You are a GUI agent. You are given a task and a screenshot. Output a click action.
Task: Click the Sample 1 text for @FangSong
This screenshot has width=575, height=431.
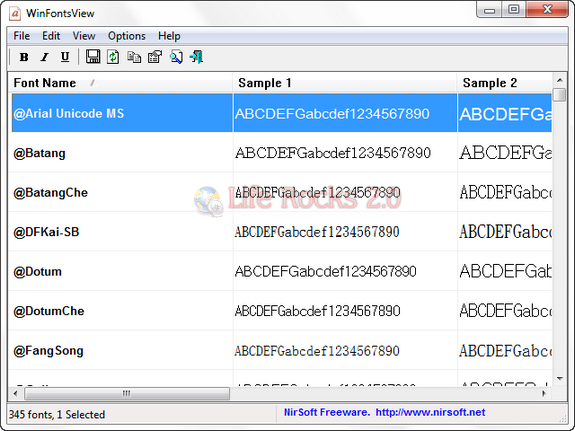pos(317,351)
